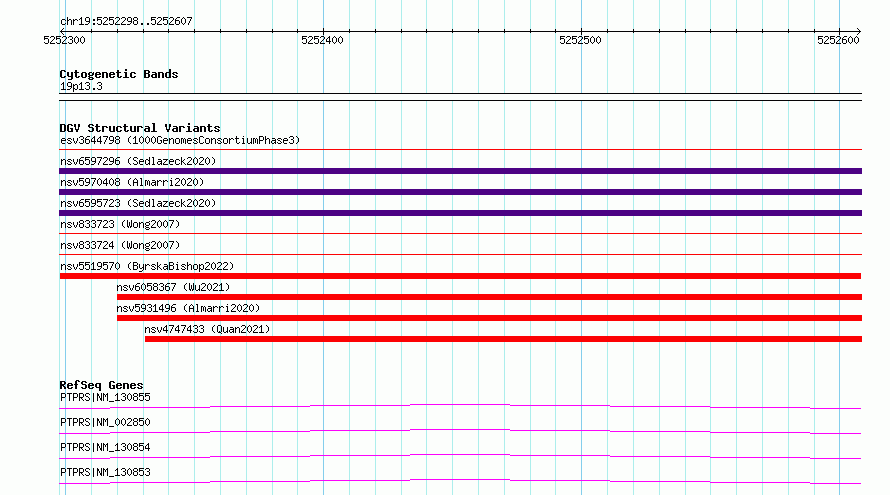Click the Cytogenetic Bands track title
The width and height of the screenshot is (890, 495).
(x=119, y=74)
